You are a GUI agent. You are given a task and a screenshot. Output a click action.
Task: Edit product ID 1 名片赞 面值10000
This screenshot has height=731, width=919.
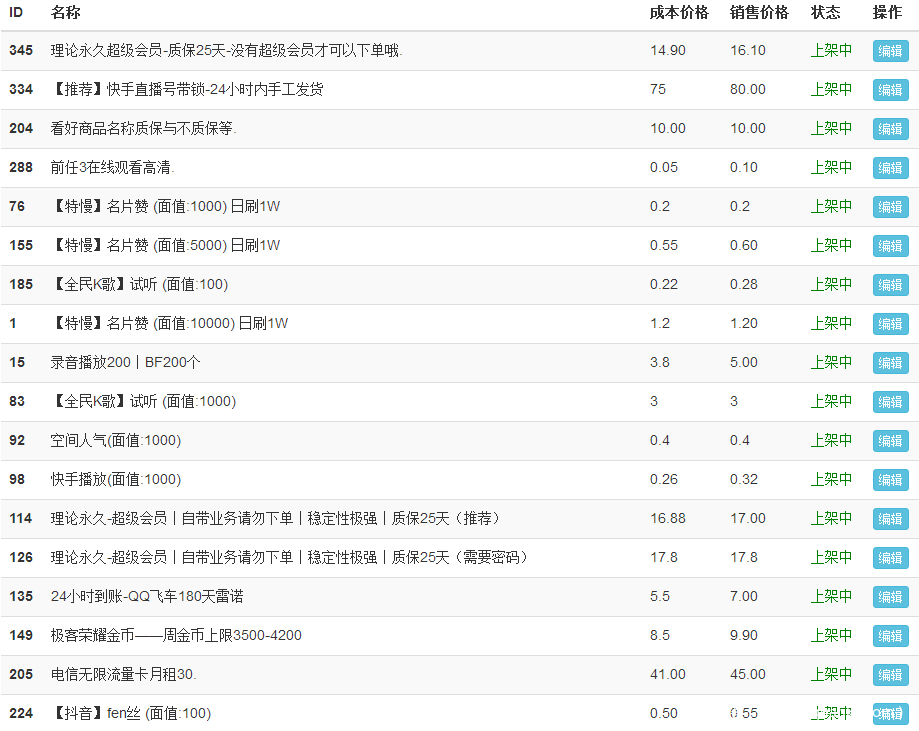(x=890, y=324)
